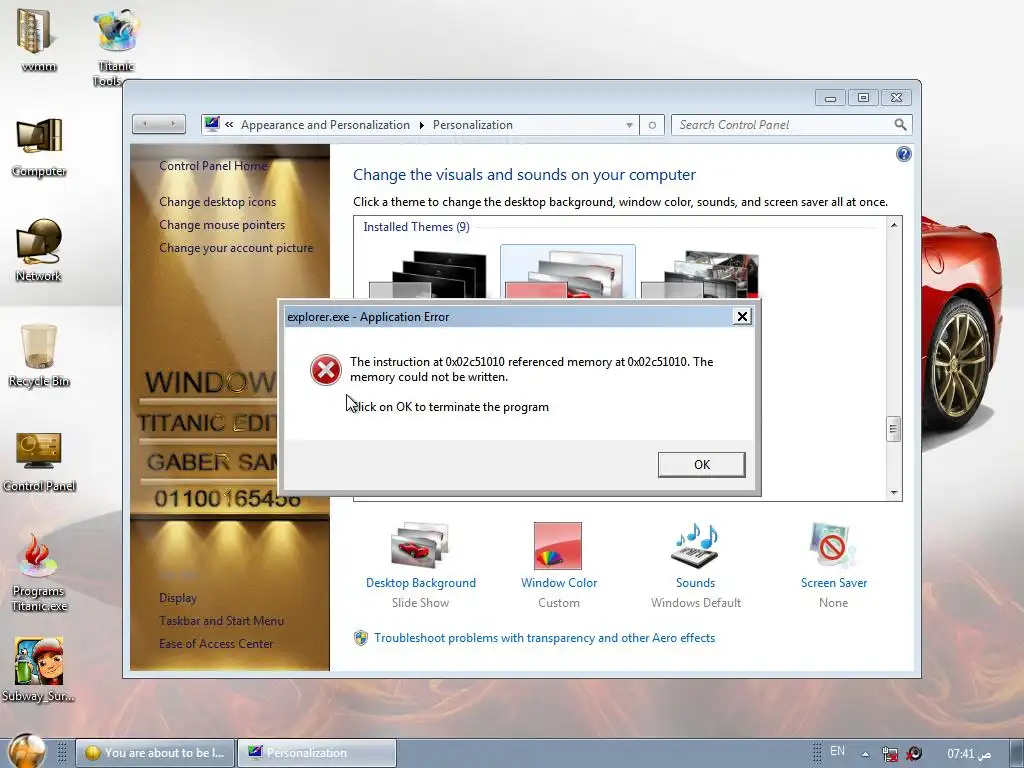Click the taskbar clock showing 07:41
1024x768 pixels.
(x=969, y=754)
